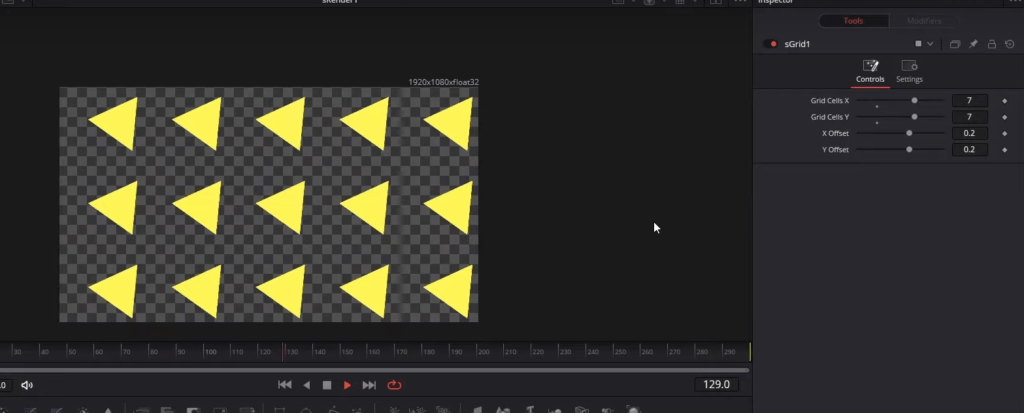Open the Settings tab
The width and height of the screenshot is (1024, 413).
pyautogui.click(x=909, y=72)
